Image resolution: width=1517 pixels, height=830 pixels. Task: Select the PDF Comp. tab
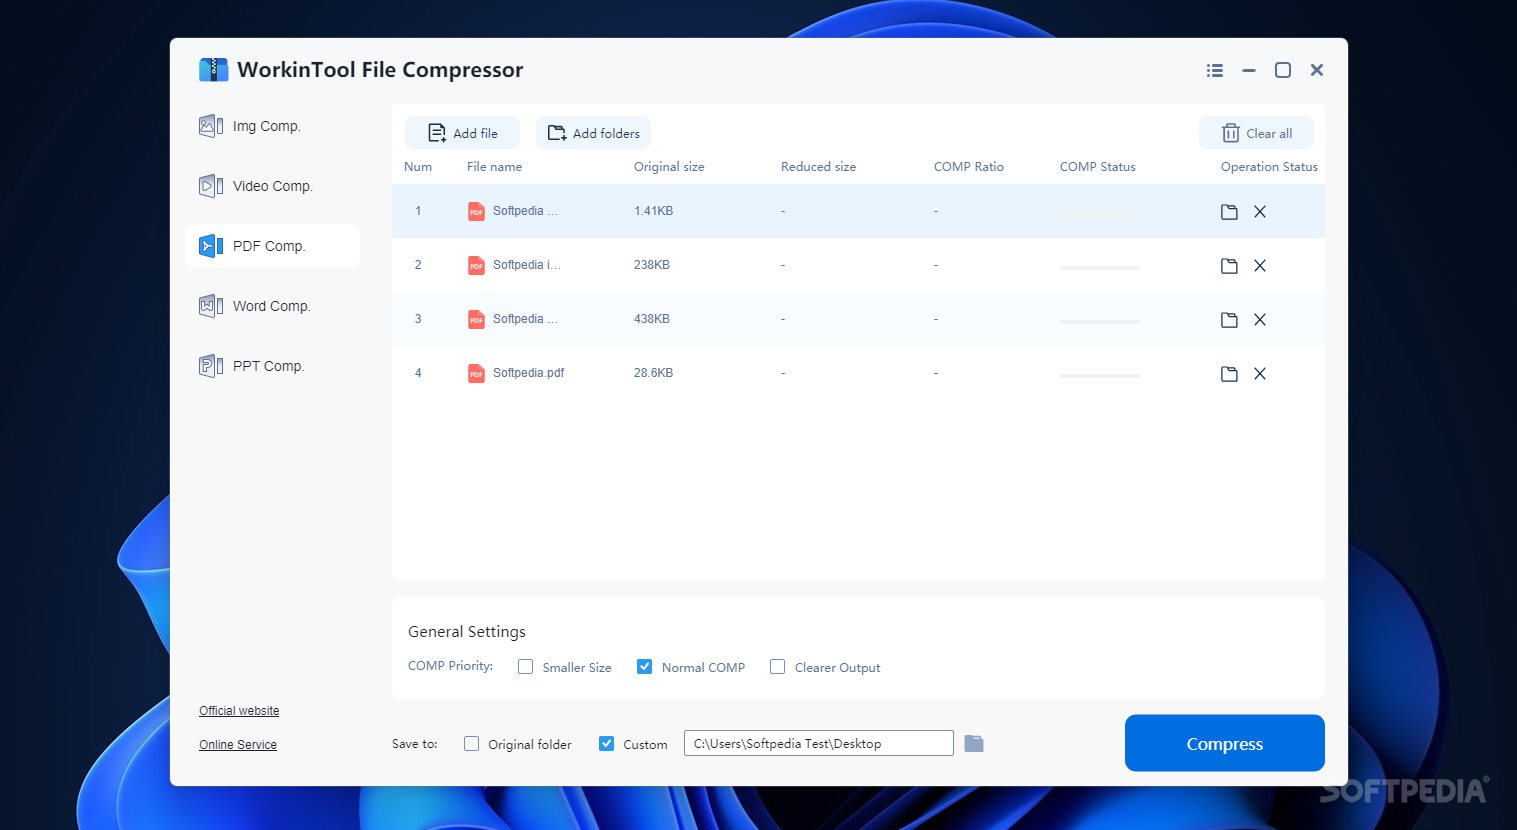coord(272,246)
